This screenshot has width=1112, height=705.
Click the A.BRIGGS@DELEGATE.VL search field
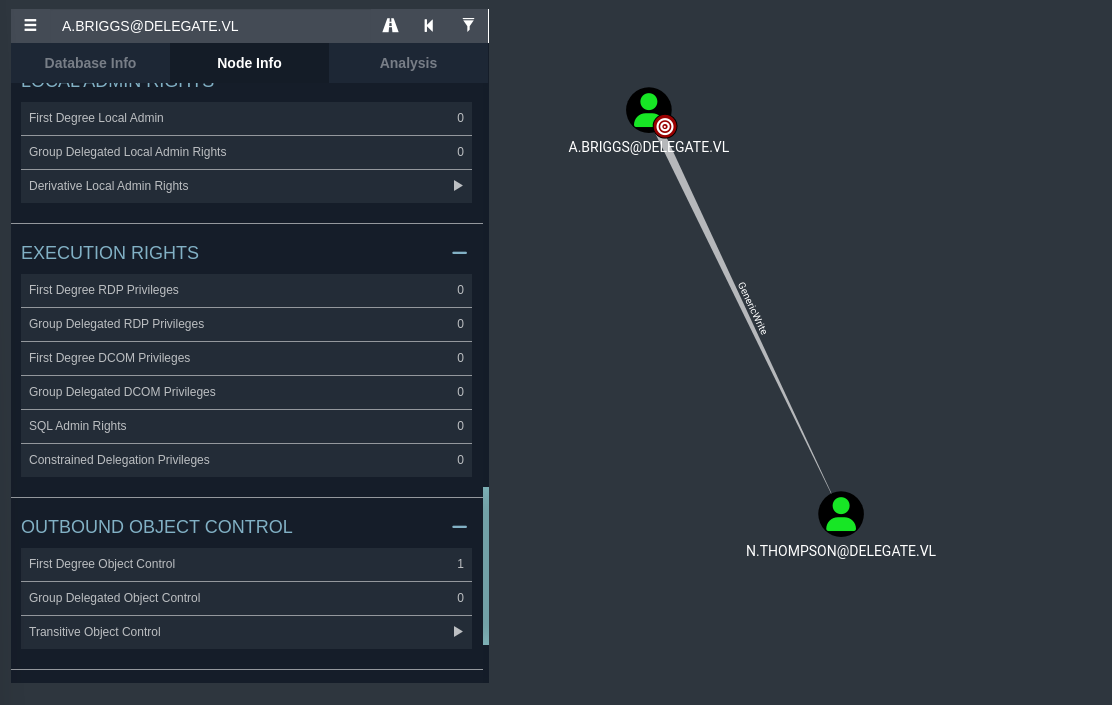pyautogui.click(x=210, y=26)
